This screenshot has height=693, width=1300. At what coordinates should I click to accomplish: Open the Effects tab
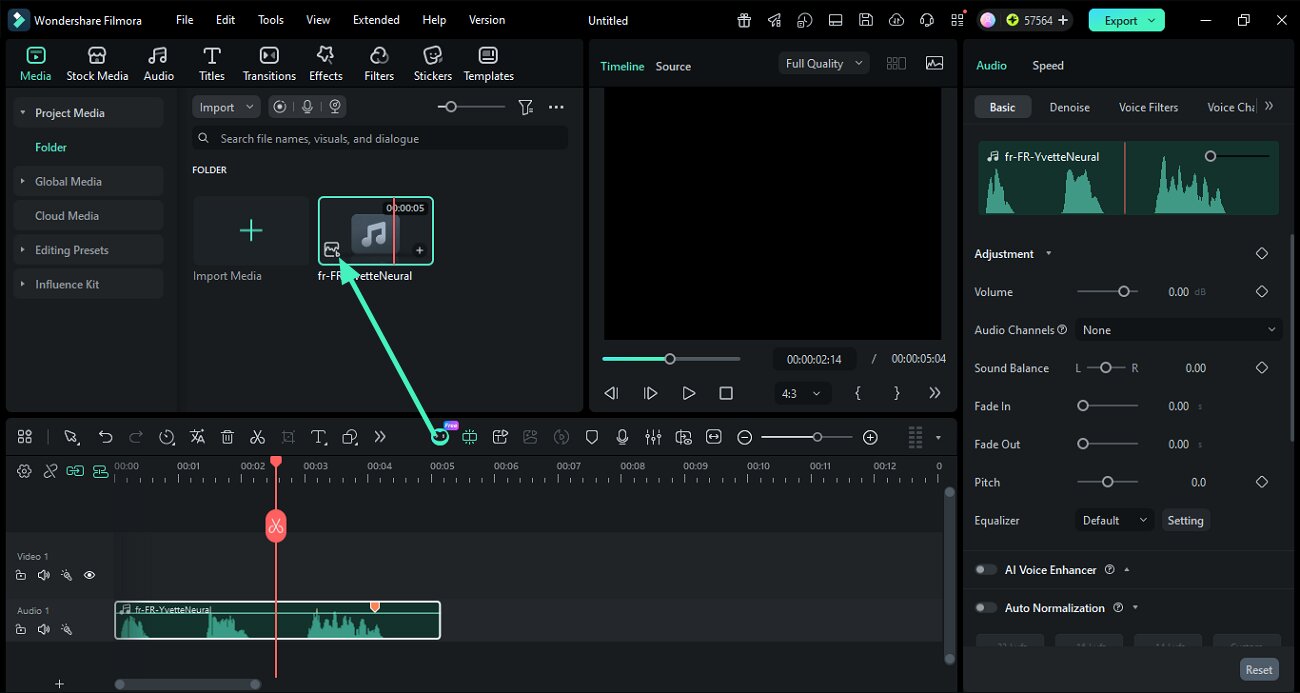tap(325, 64)
